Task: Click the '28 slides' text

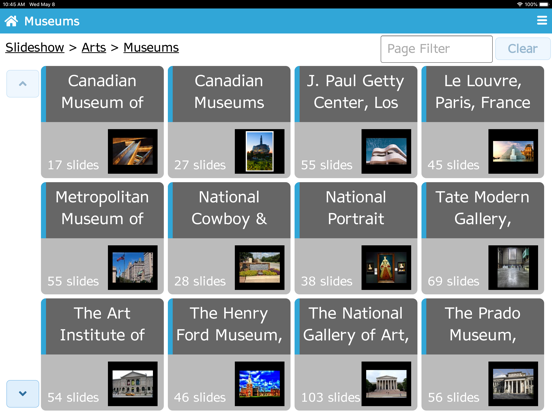Action: [200, 281]
